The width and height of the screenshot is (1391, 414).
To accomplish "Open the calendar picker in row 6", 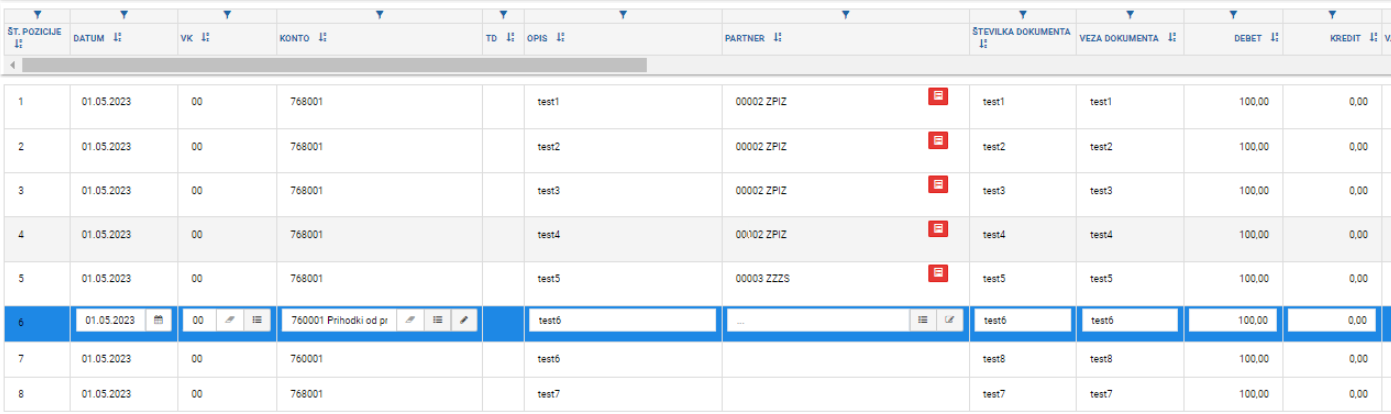I will point(158,320).
